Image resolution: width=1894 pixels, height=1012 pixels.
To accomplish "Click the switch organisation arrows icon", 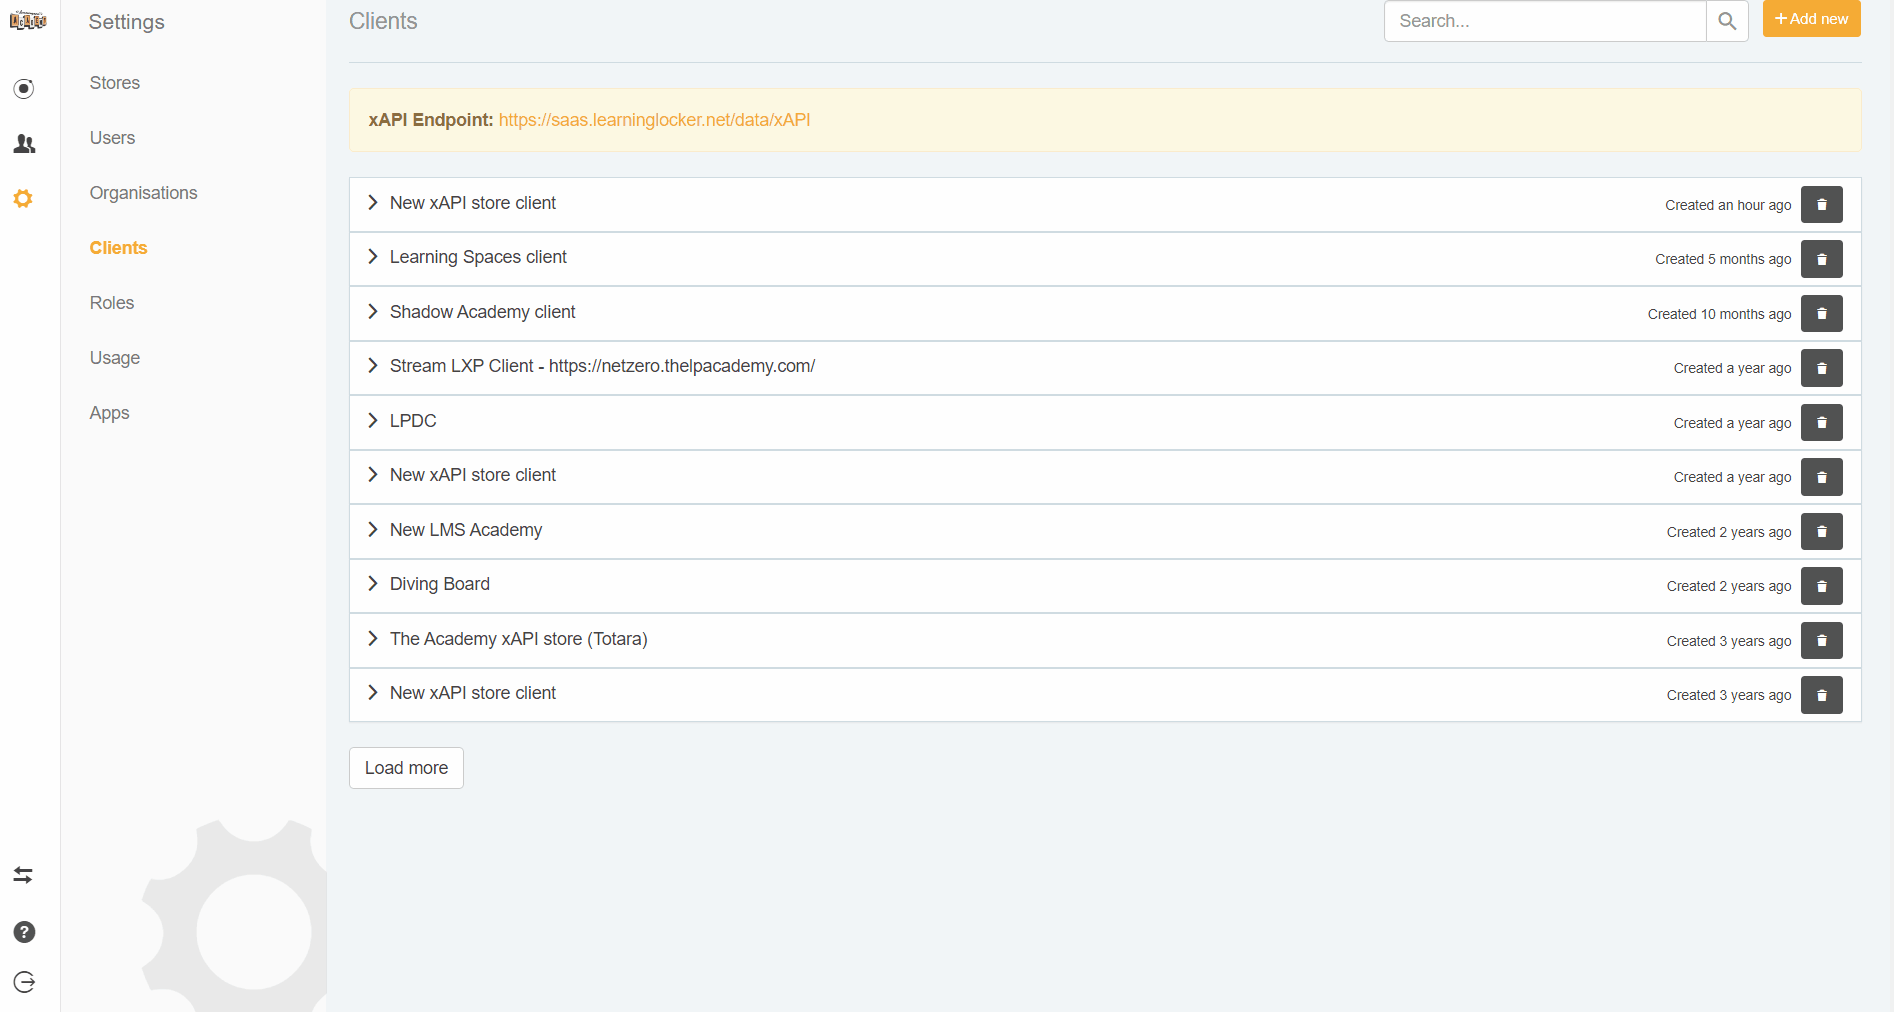I will (24, 875).
